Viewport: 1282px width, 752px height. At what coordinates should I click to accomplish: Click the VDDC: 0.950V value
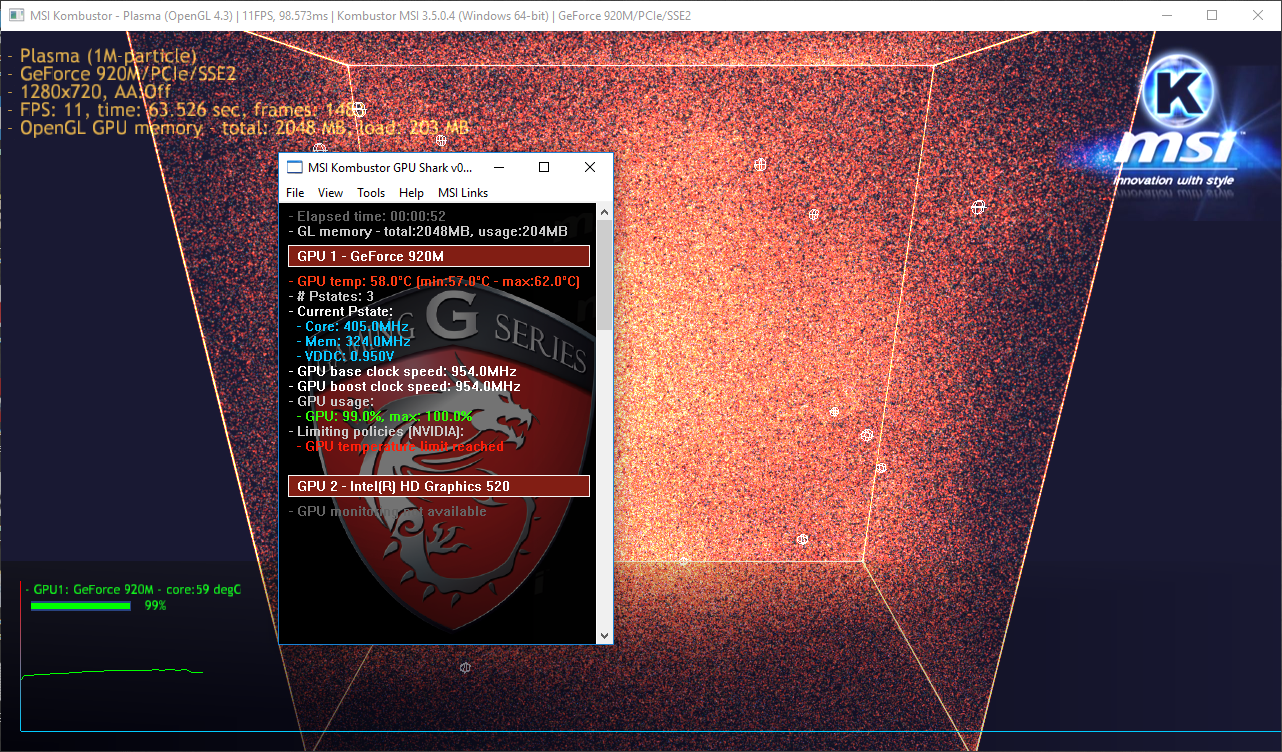point(345,356)
